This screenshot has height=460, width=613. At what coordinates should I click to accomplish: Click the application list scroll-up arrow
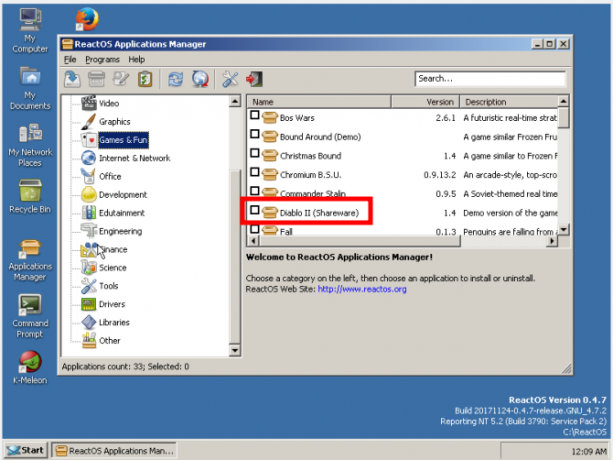click(563, 101)
